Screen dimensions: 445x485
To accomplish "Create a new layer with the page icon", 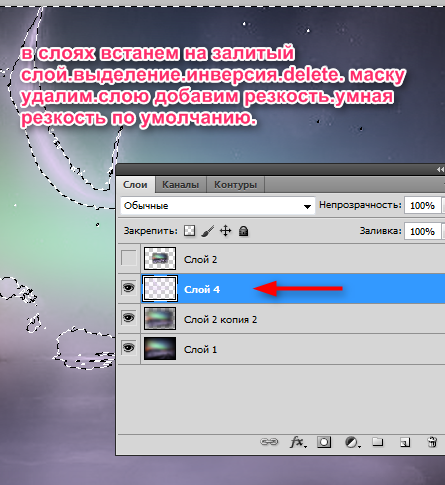I will pyautogui.click(x=405, y=442).
